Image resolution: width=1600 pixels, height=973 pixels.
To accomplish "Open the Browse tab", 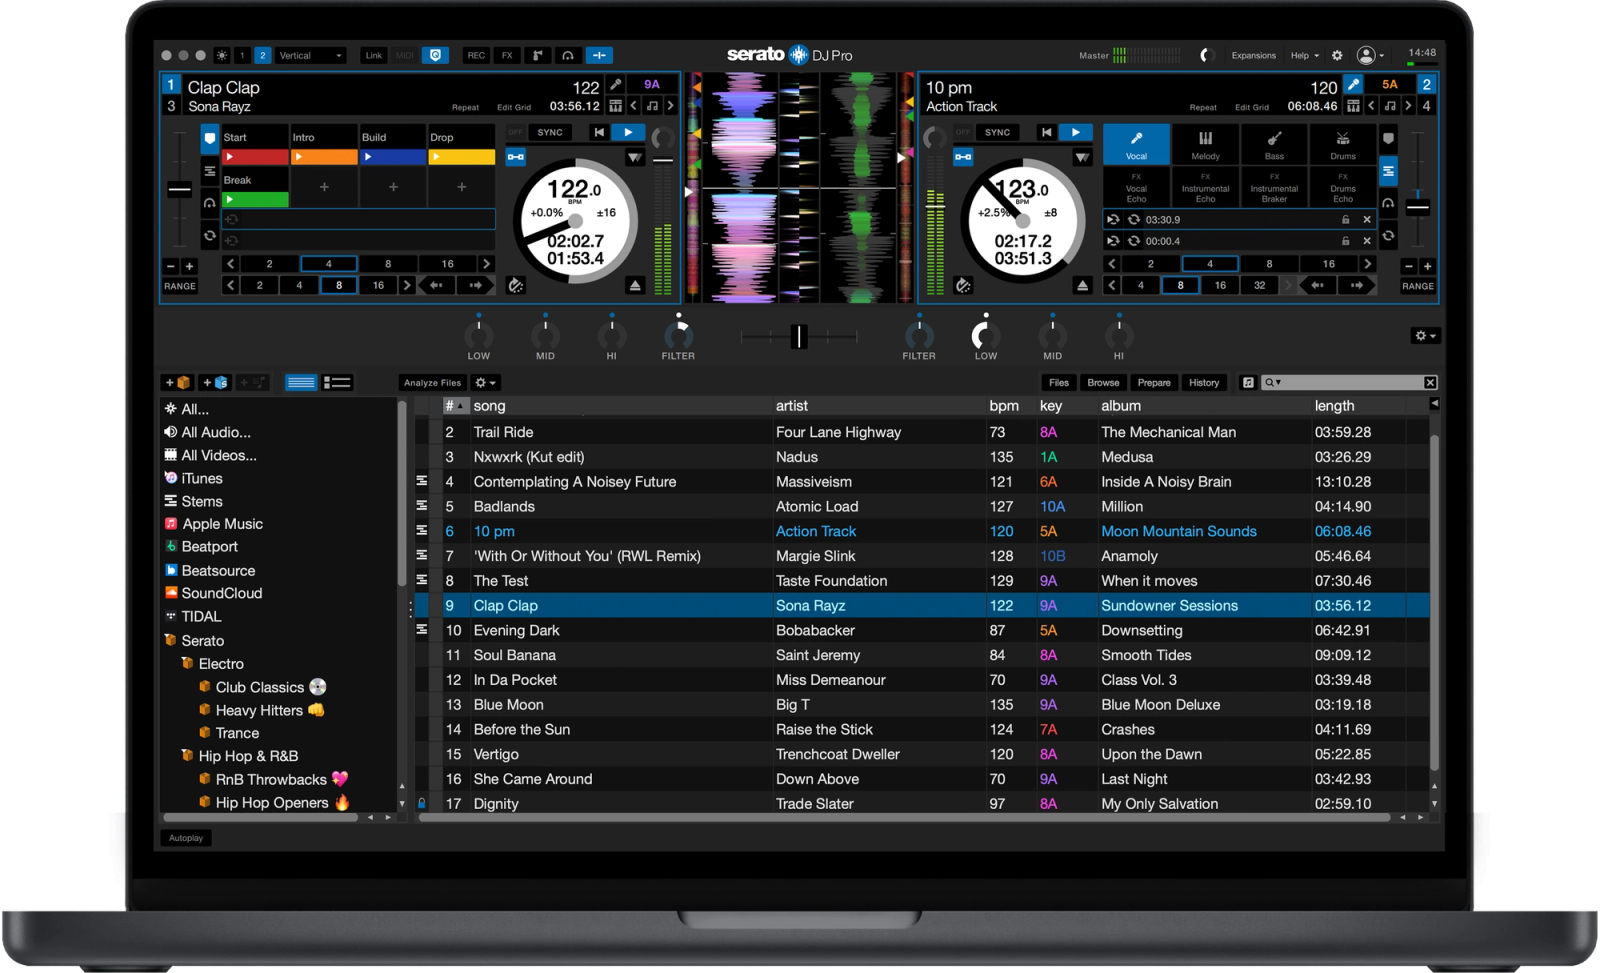I will pos(1103,382).
